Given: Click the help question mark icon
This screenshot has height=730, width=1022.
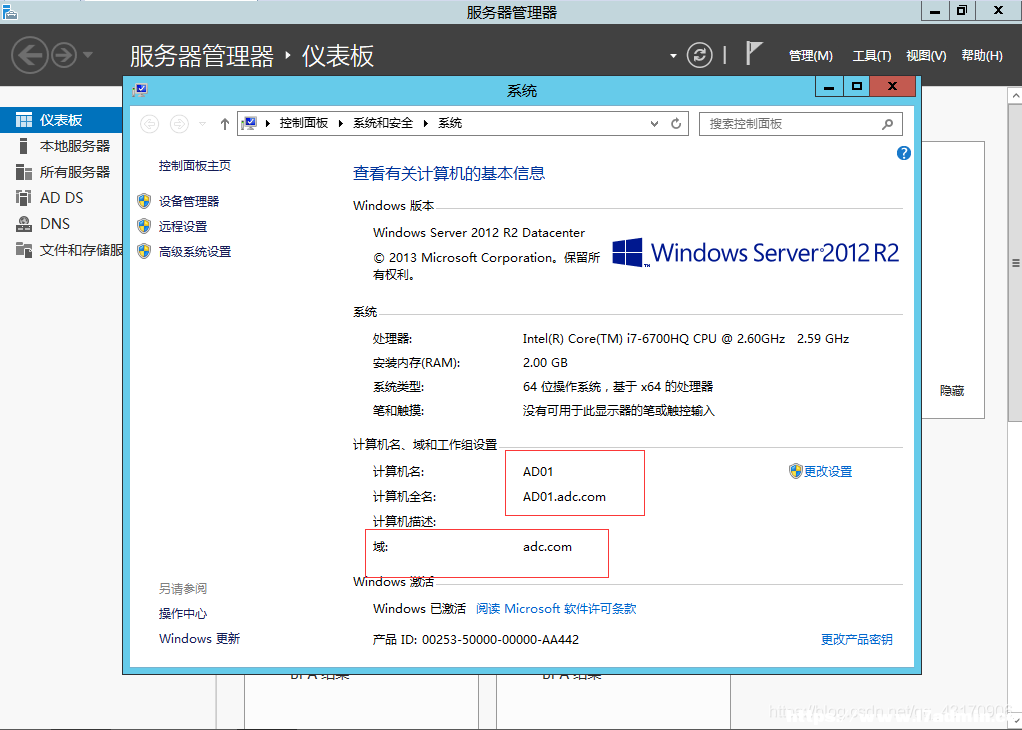Looking at the screenshot, I should point(903,153).
